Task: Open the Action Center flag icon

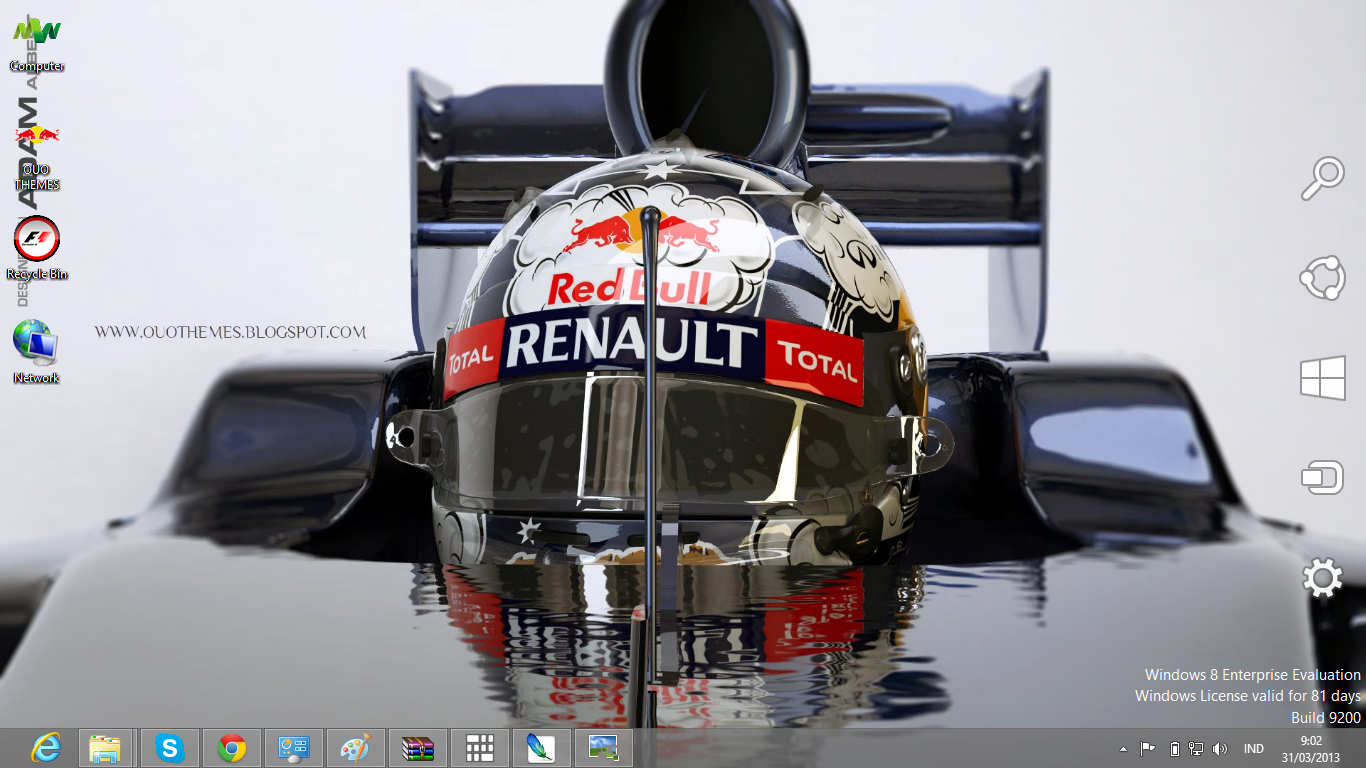Action: coord(1148,748)
